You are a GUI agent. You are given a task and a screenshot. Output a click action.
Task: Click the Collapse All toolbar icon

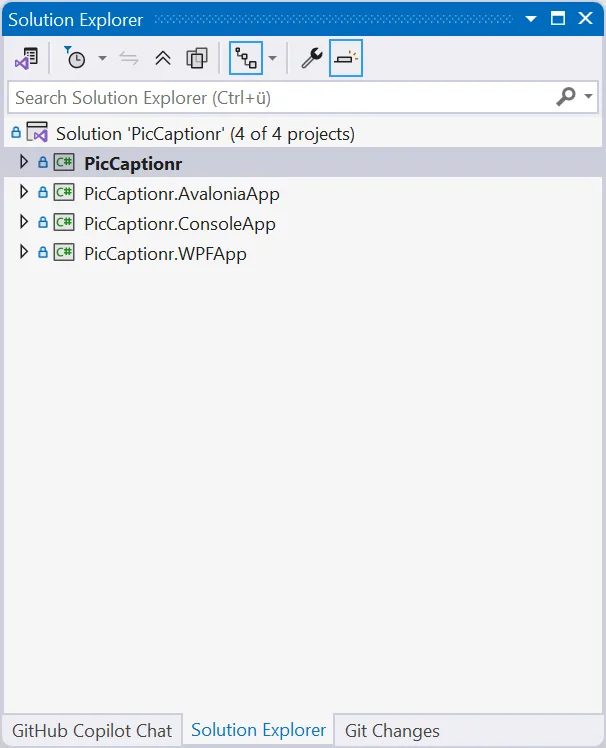[x=163, y=58]
